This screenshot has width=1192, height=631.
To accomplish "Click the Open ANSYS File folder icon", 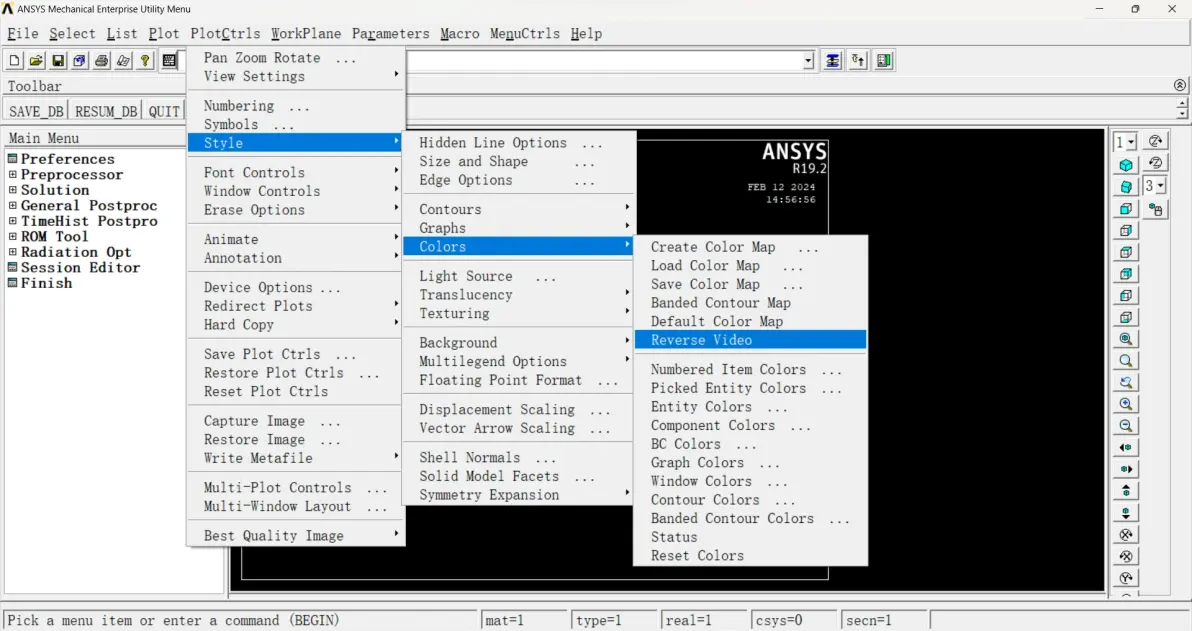I will pyautogui.click(x=36, y=61).
